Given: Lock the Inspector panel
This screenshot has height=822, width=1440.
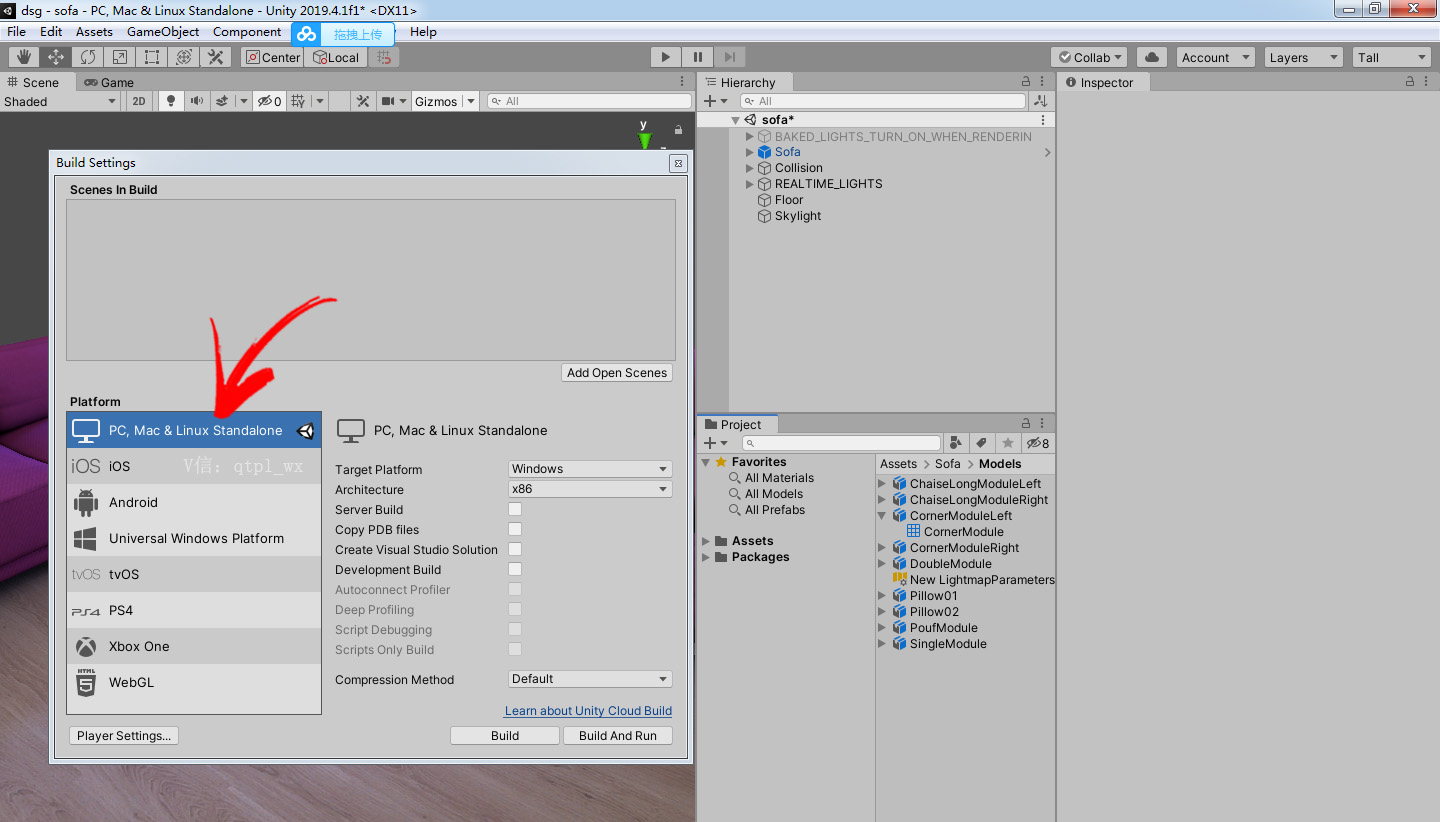Looking at the screenshot, I should click(1410, 82).
